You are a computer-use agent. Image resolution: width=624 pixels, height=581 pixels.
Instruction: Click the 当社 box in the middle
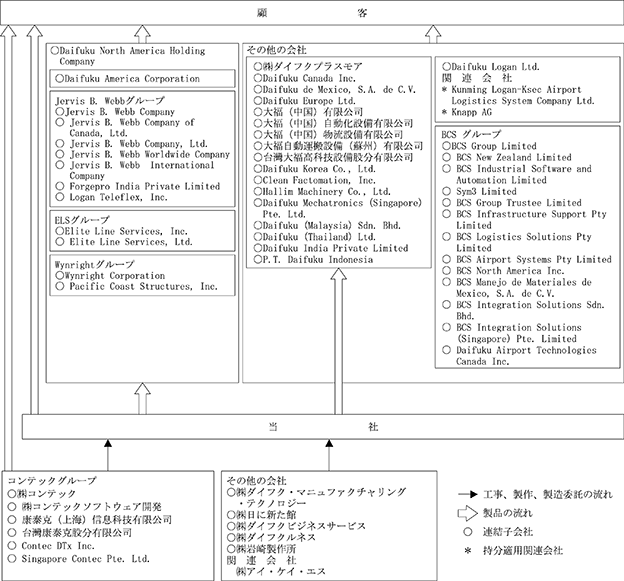pyautogui.click(x=323, y=427)
